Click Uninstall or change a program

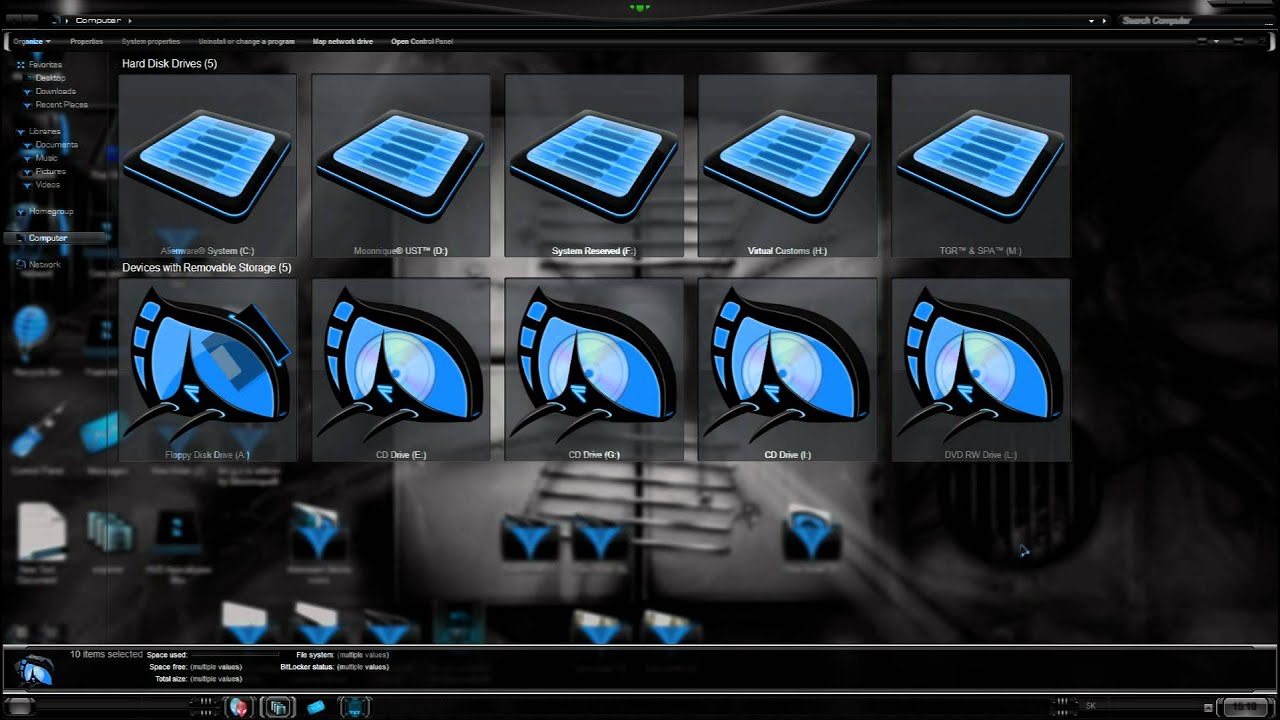click(x=246, y=42)
